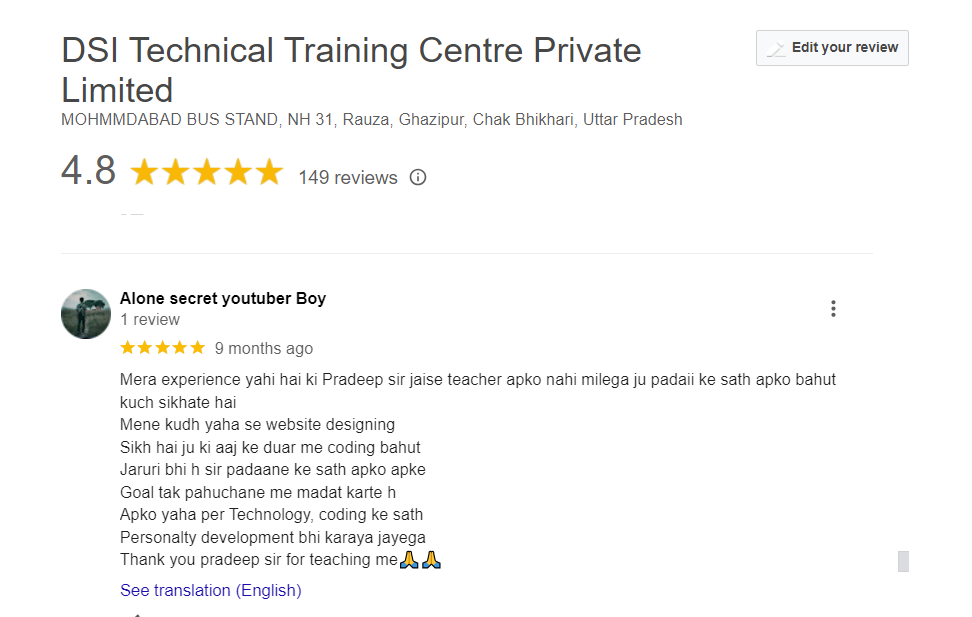Click See translation (English) link
This screenshot has width=972, height=617.
pos(210,590)
